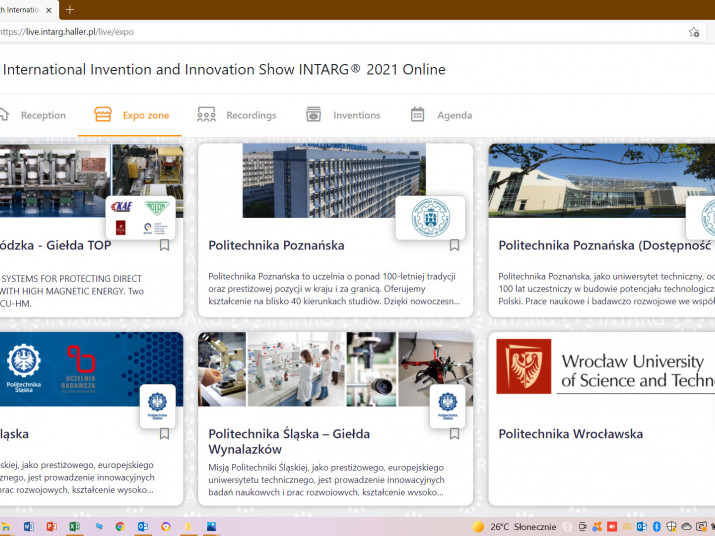
Task: Launch Excel from the Windows taskbar
Action: (x=73, y=527)
